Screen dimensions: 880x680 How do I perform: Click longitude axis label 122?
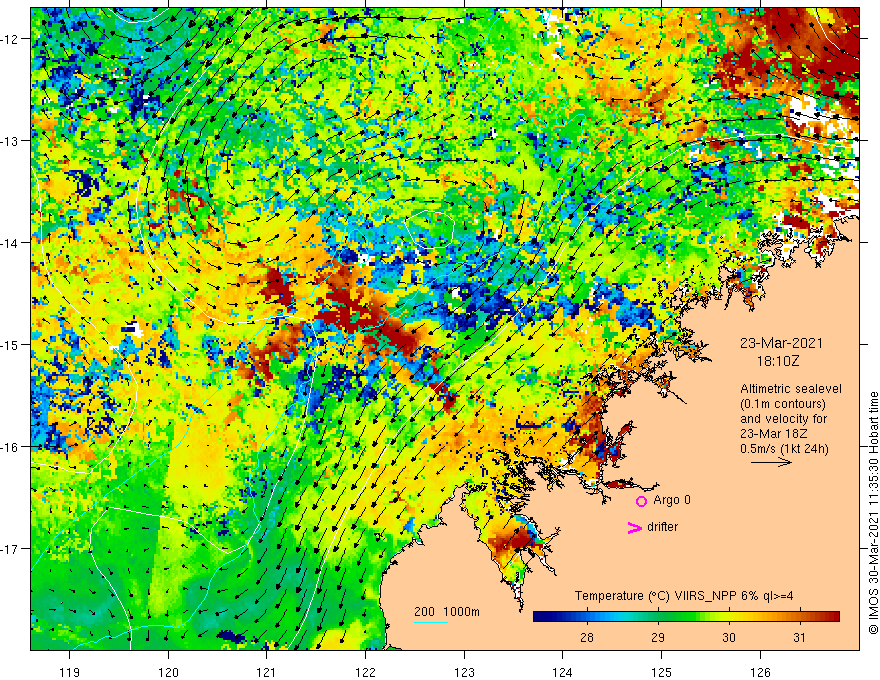pos(365,672)
